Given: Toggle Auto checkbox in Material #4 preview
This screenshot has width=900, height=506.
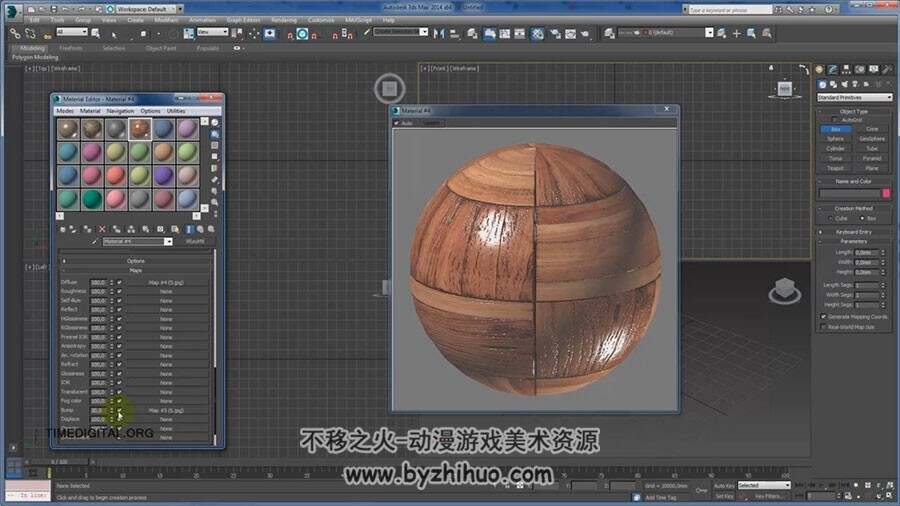Looking at the screenshot, I should point(396,123).
